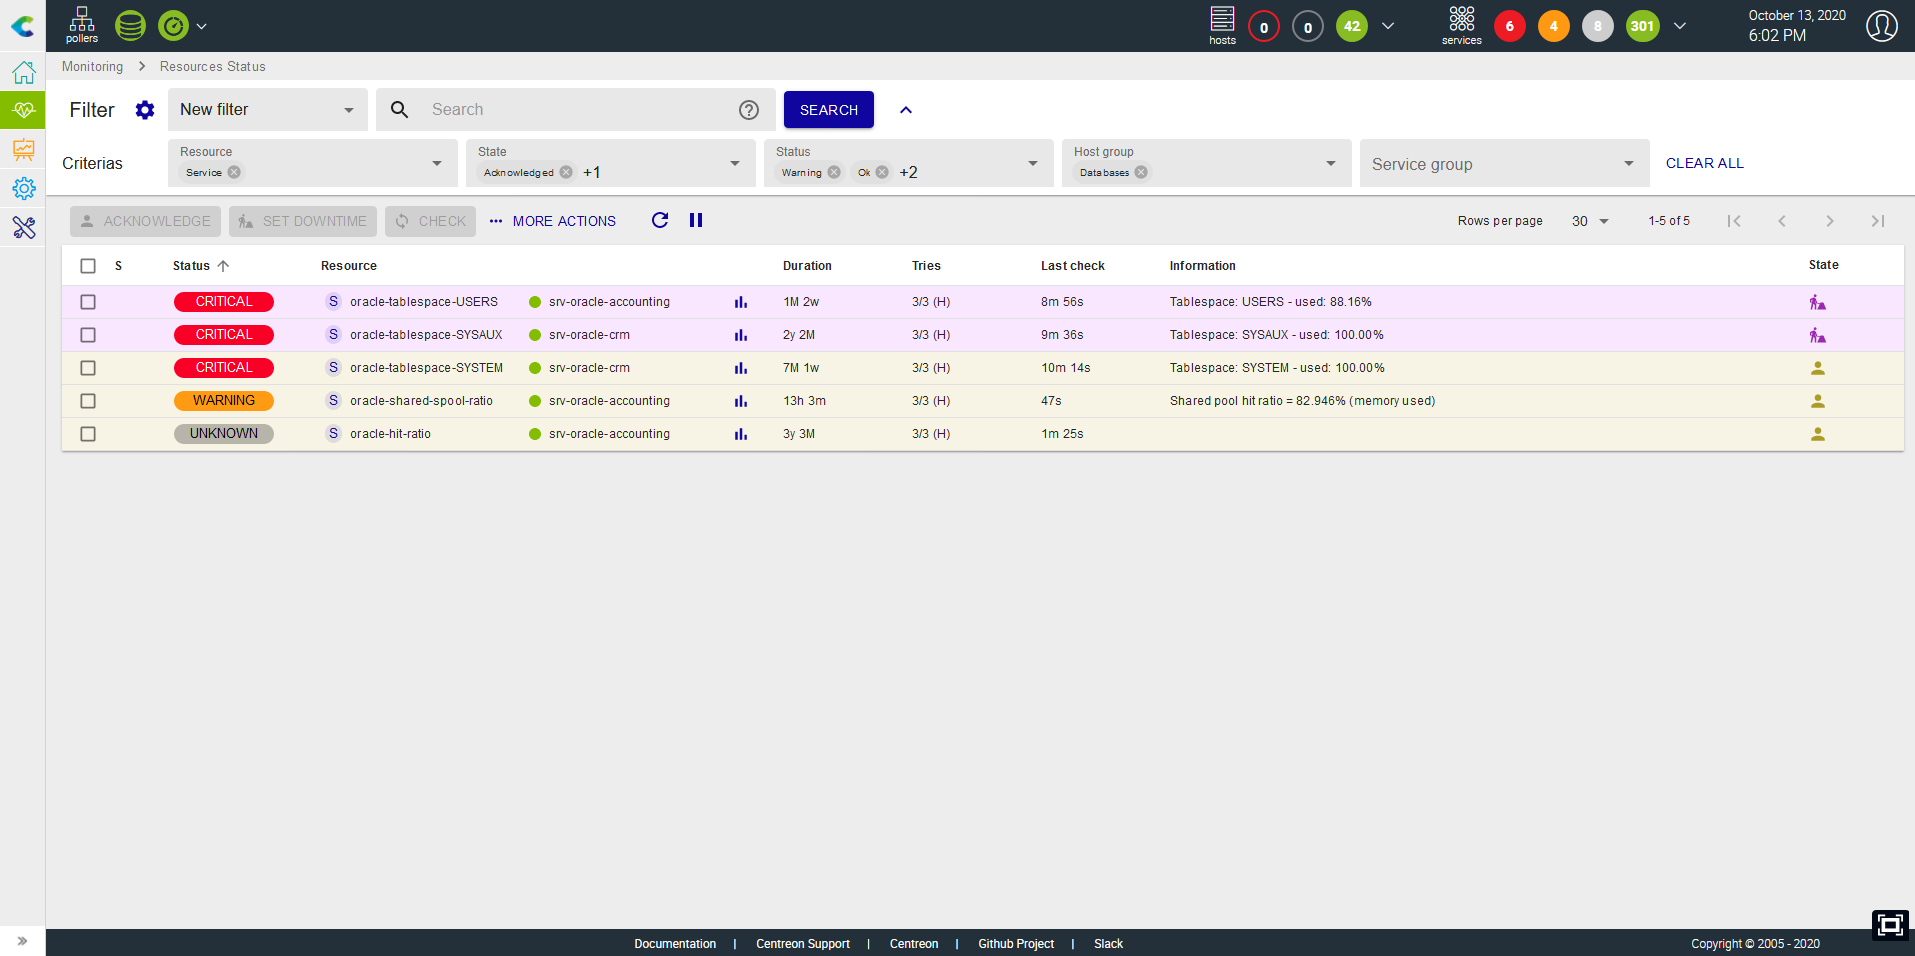Select the oracle-tablespace-SYSAUX row checkbox
The width and height of the screenshot is (1915, 956).
[88, 335]
